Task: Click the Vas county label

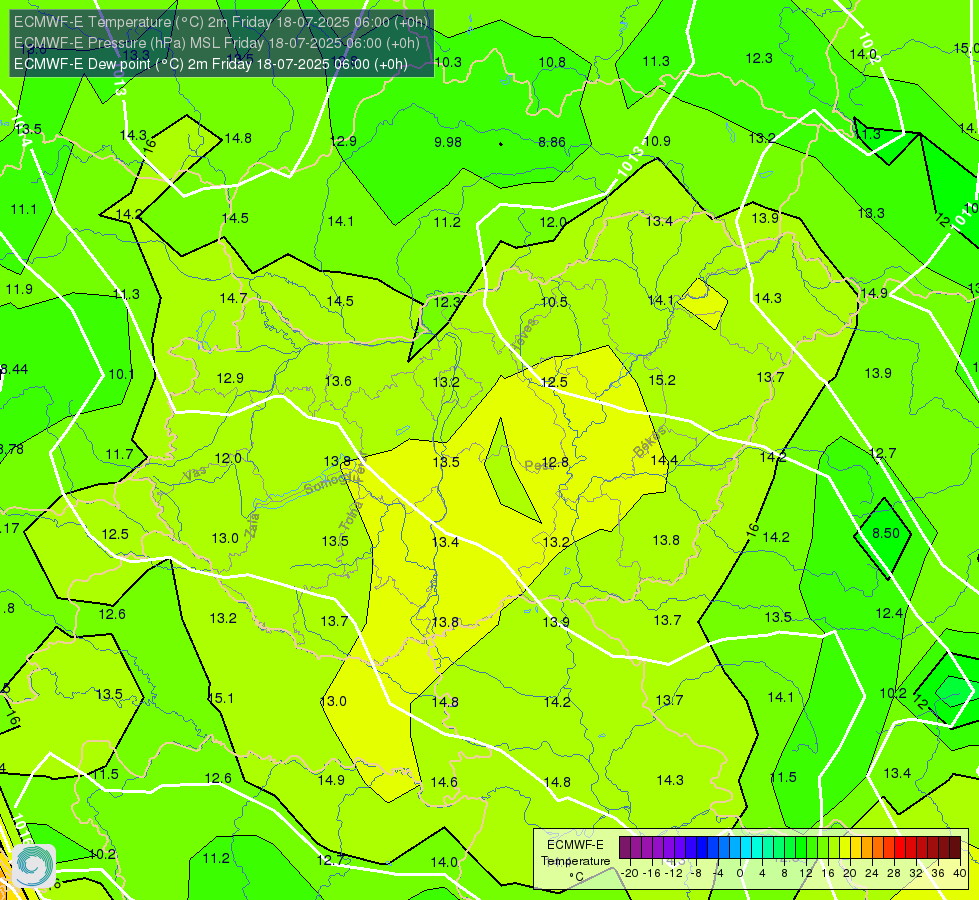Action: click(195, 475)
